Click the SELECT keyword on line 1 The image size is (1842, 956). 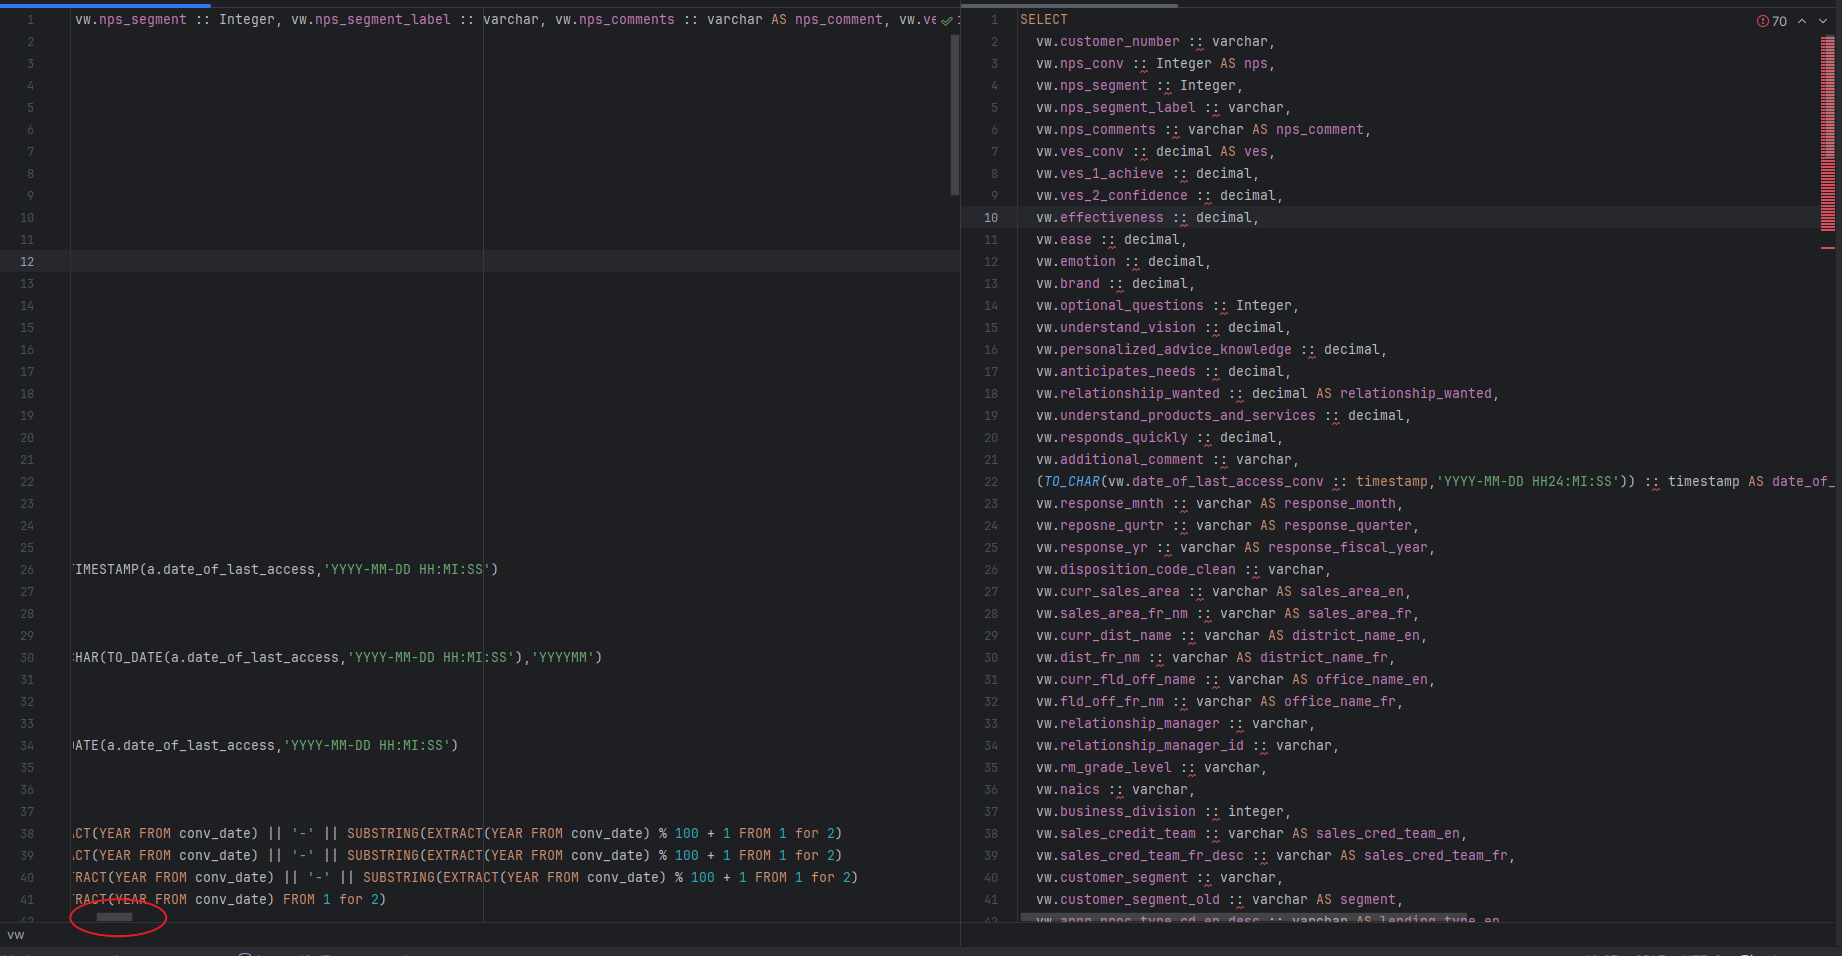click(1044, 20)
